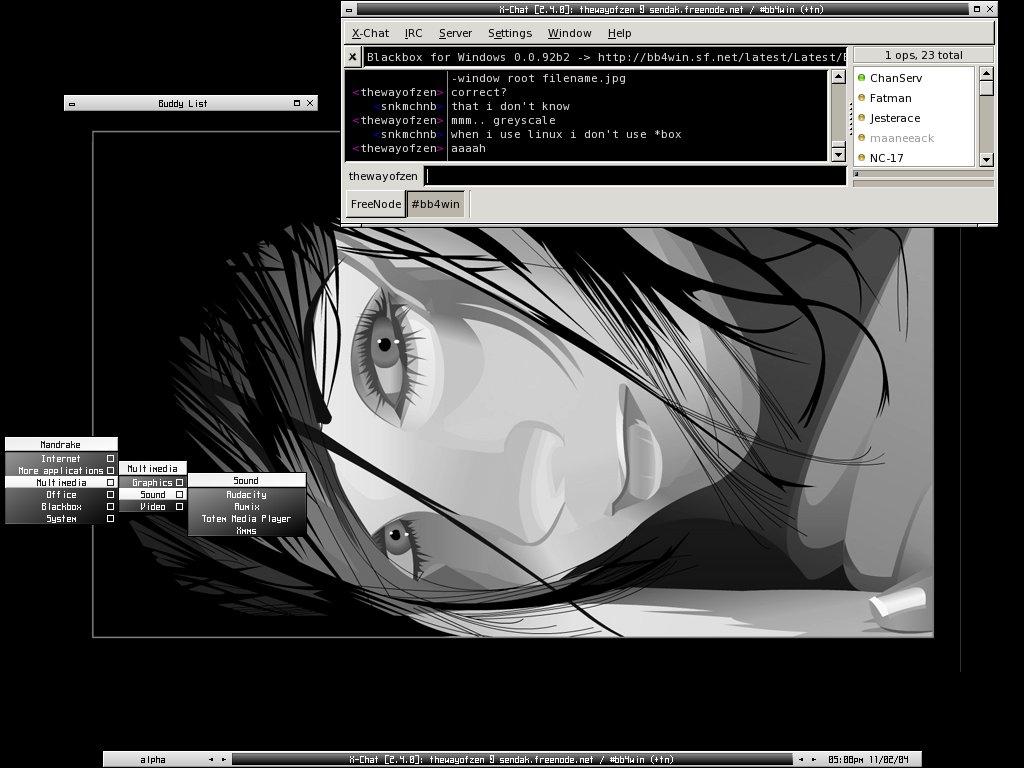Click the status dot next to Fatman
The image size is (1024, 768).
[861, 98]
